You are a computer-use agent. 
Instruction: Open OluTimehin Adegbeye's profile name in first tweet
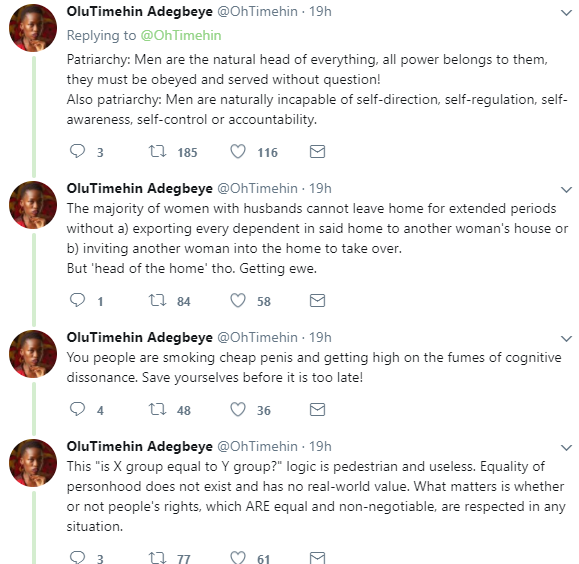point(140,12)
